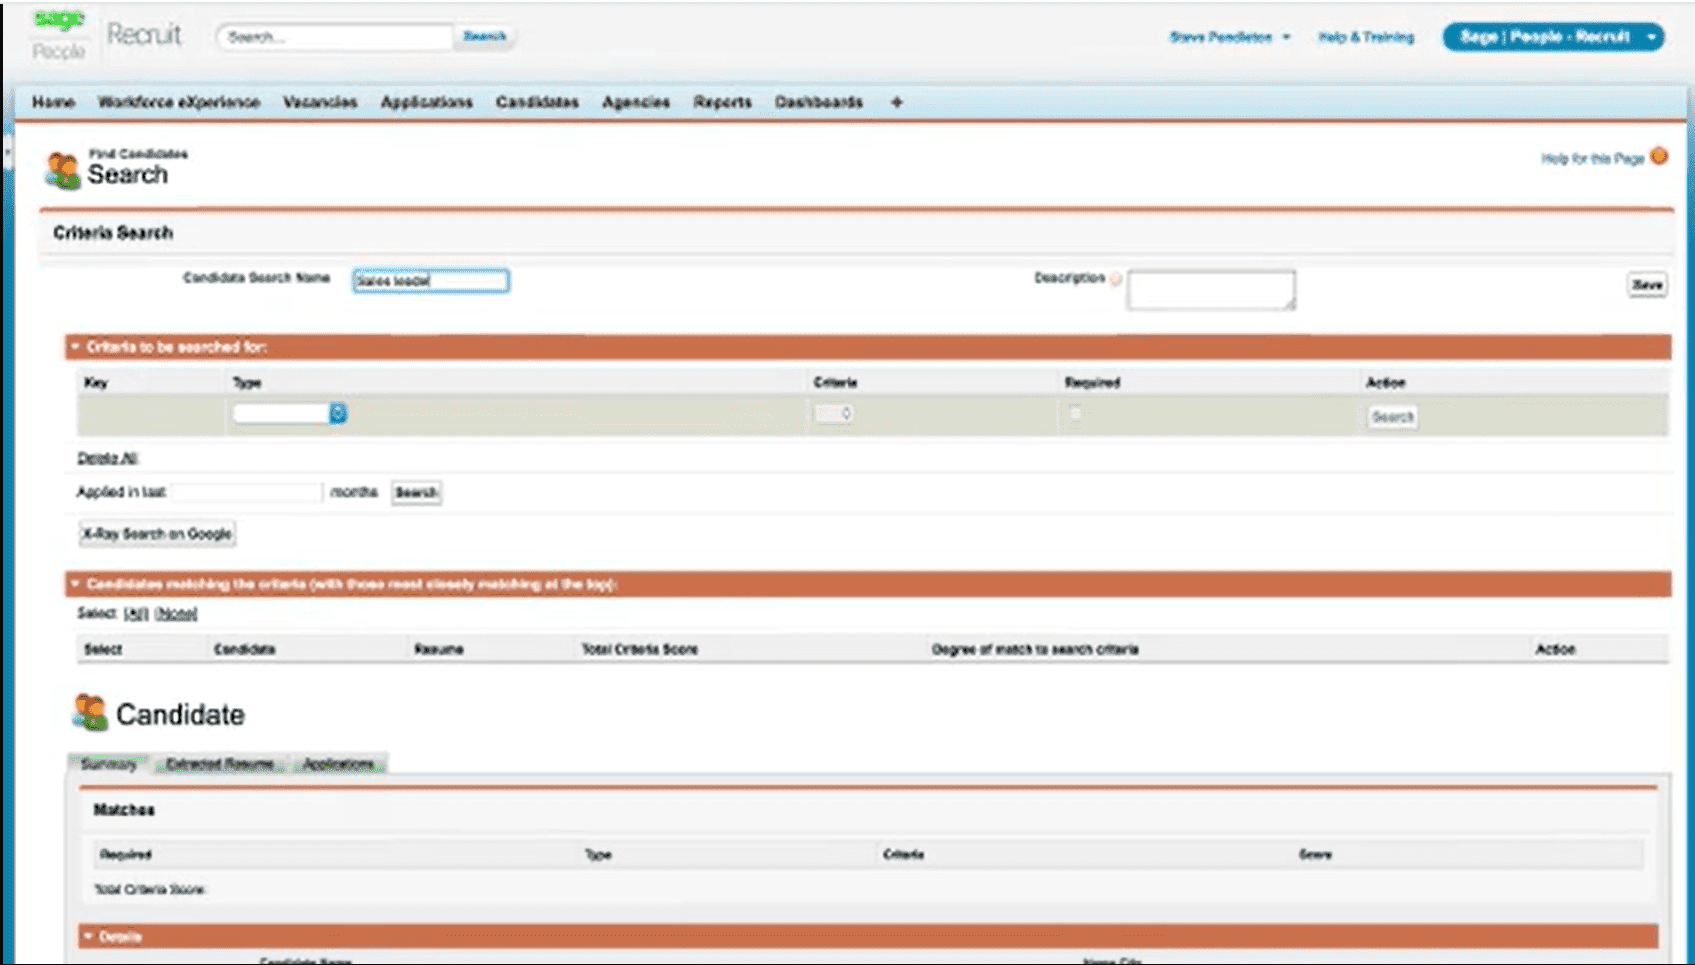Viewport: 1695px width, 965px height.
Task: Click the Candidate section people icon
Action: click(x=90, y=713)
